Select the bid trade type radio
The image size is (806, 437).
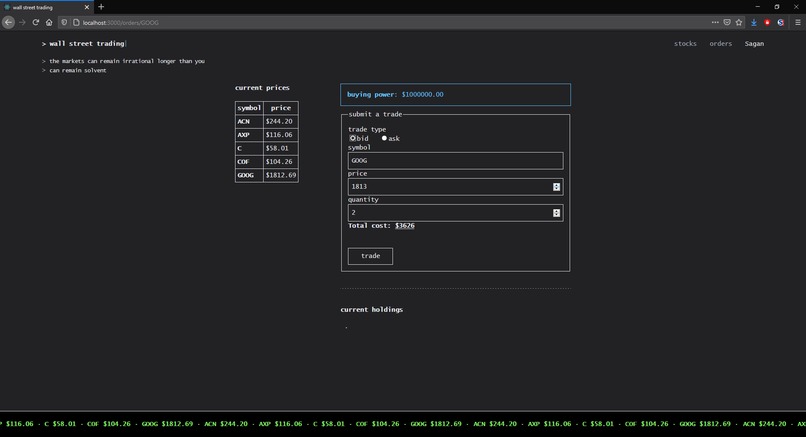point(353,138)
